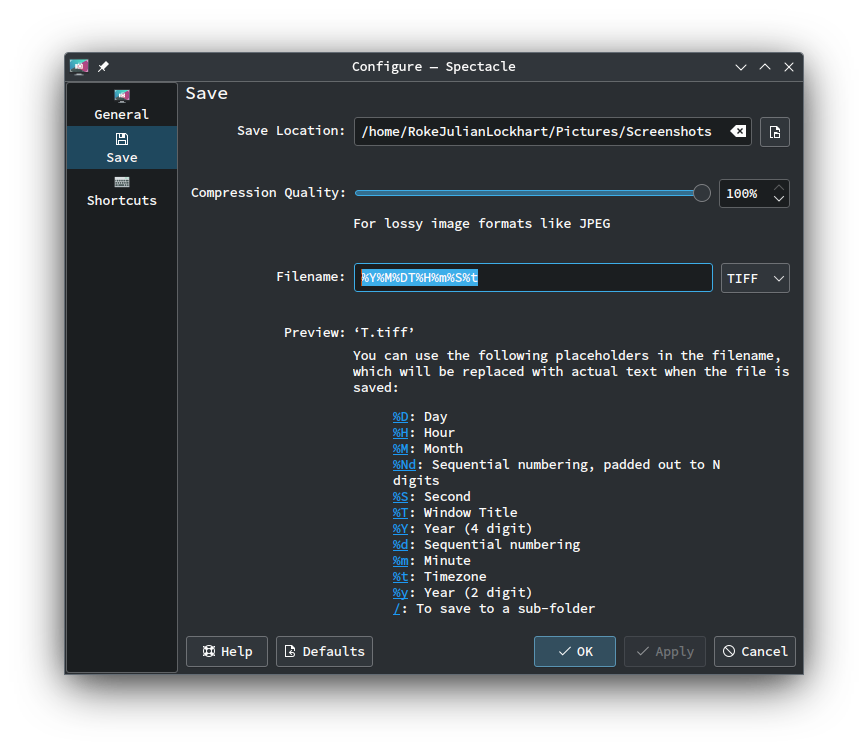Clear the Save Location text field
This screenshot has width=868, height=751.
[737, 131]
